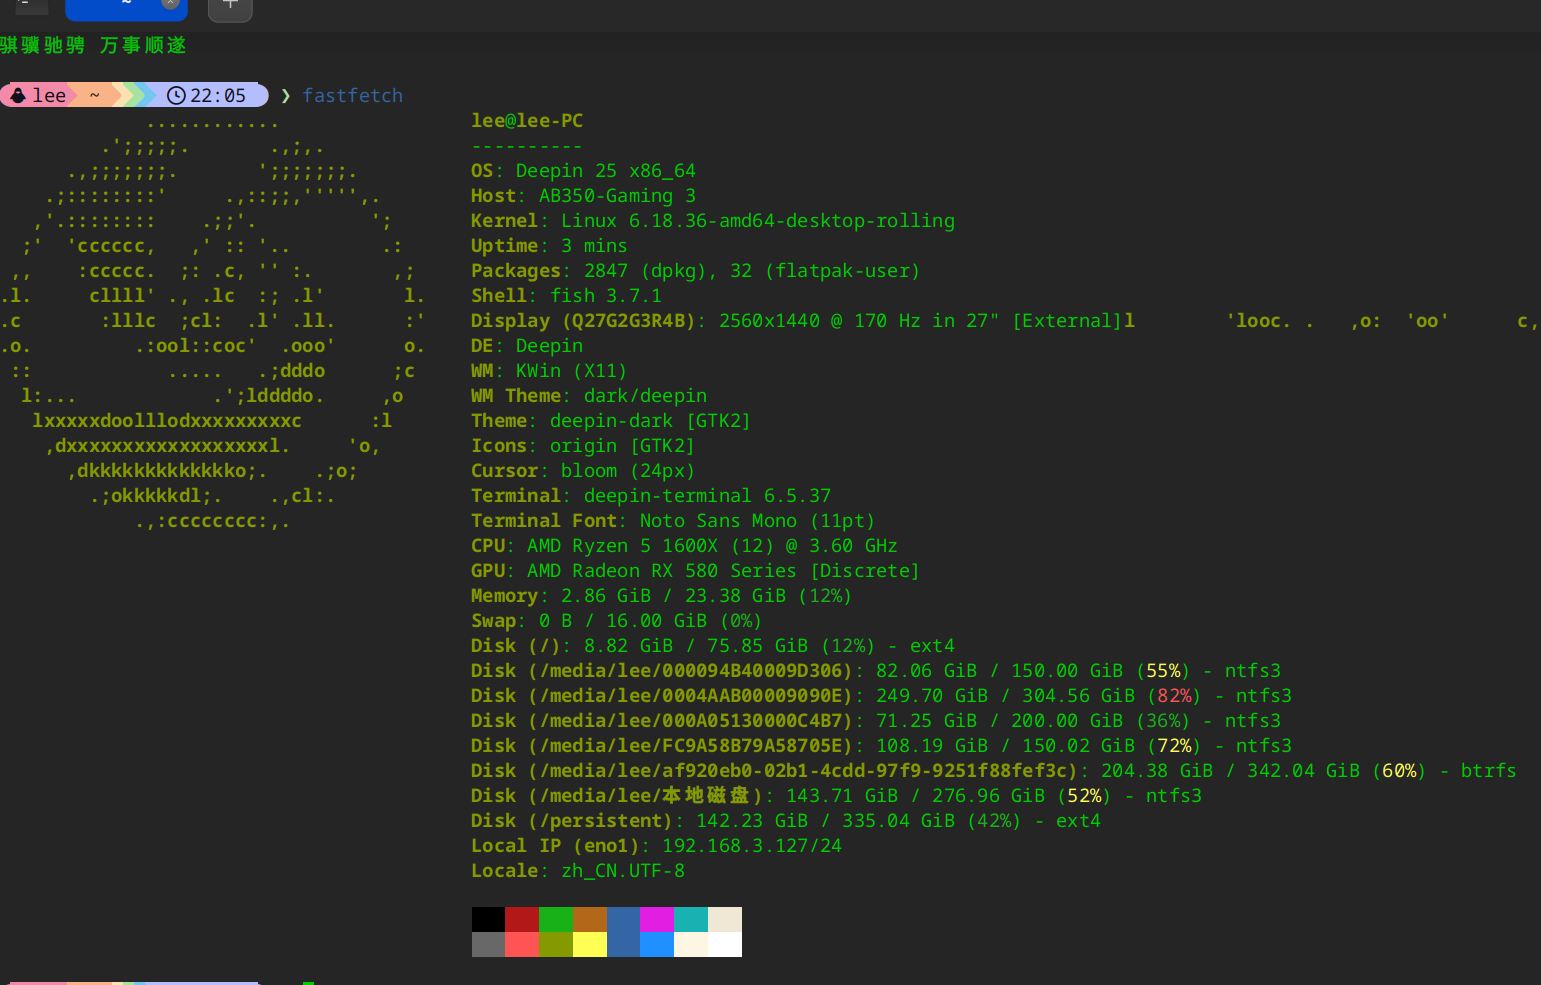The image size is (1541, 985).
Task: Click the bright yellow color block
Action: point(590,944)
